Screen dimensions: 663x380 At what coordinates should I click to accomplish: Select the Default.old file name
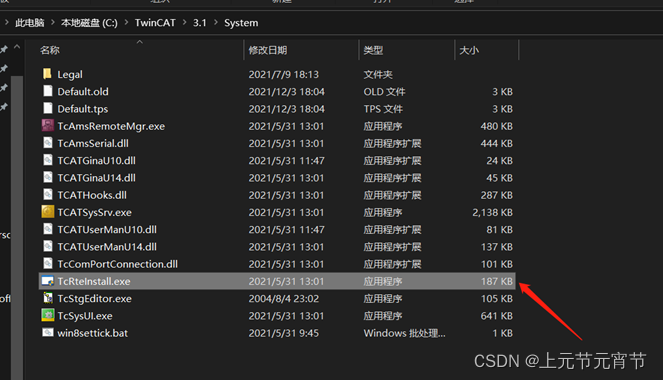(83, 92)
